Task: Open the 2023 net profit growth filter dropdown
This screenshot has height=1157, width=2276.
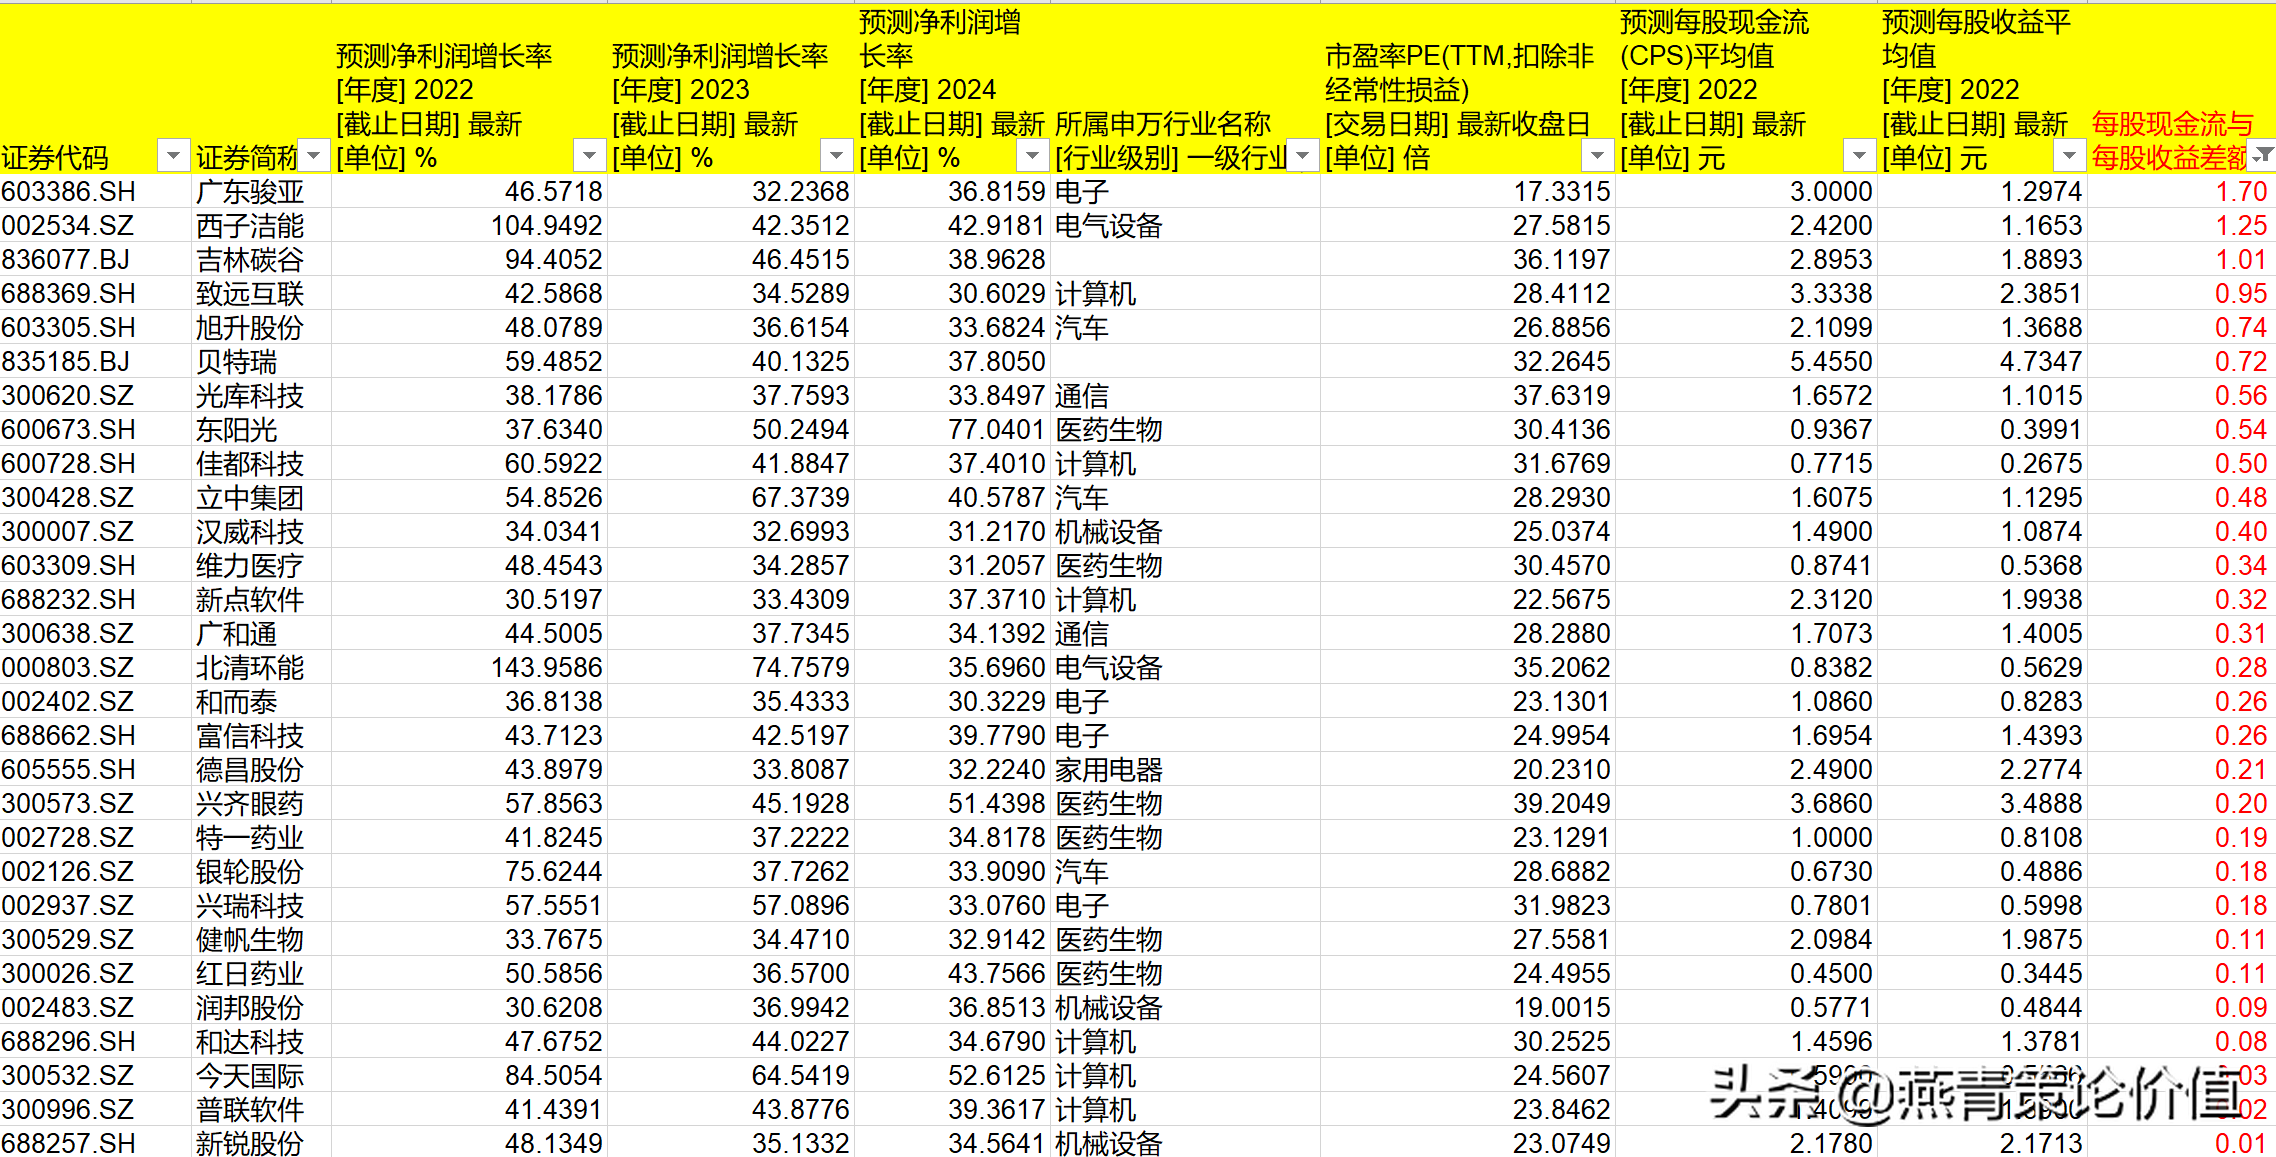Action: (x=835, y=156)
